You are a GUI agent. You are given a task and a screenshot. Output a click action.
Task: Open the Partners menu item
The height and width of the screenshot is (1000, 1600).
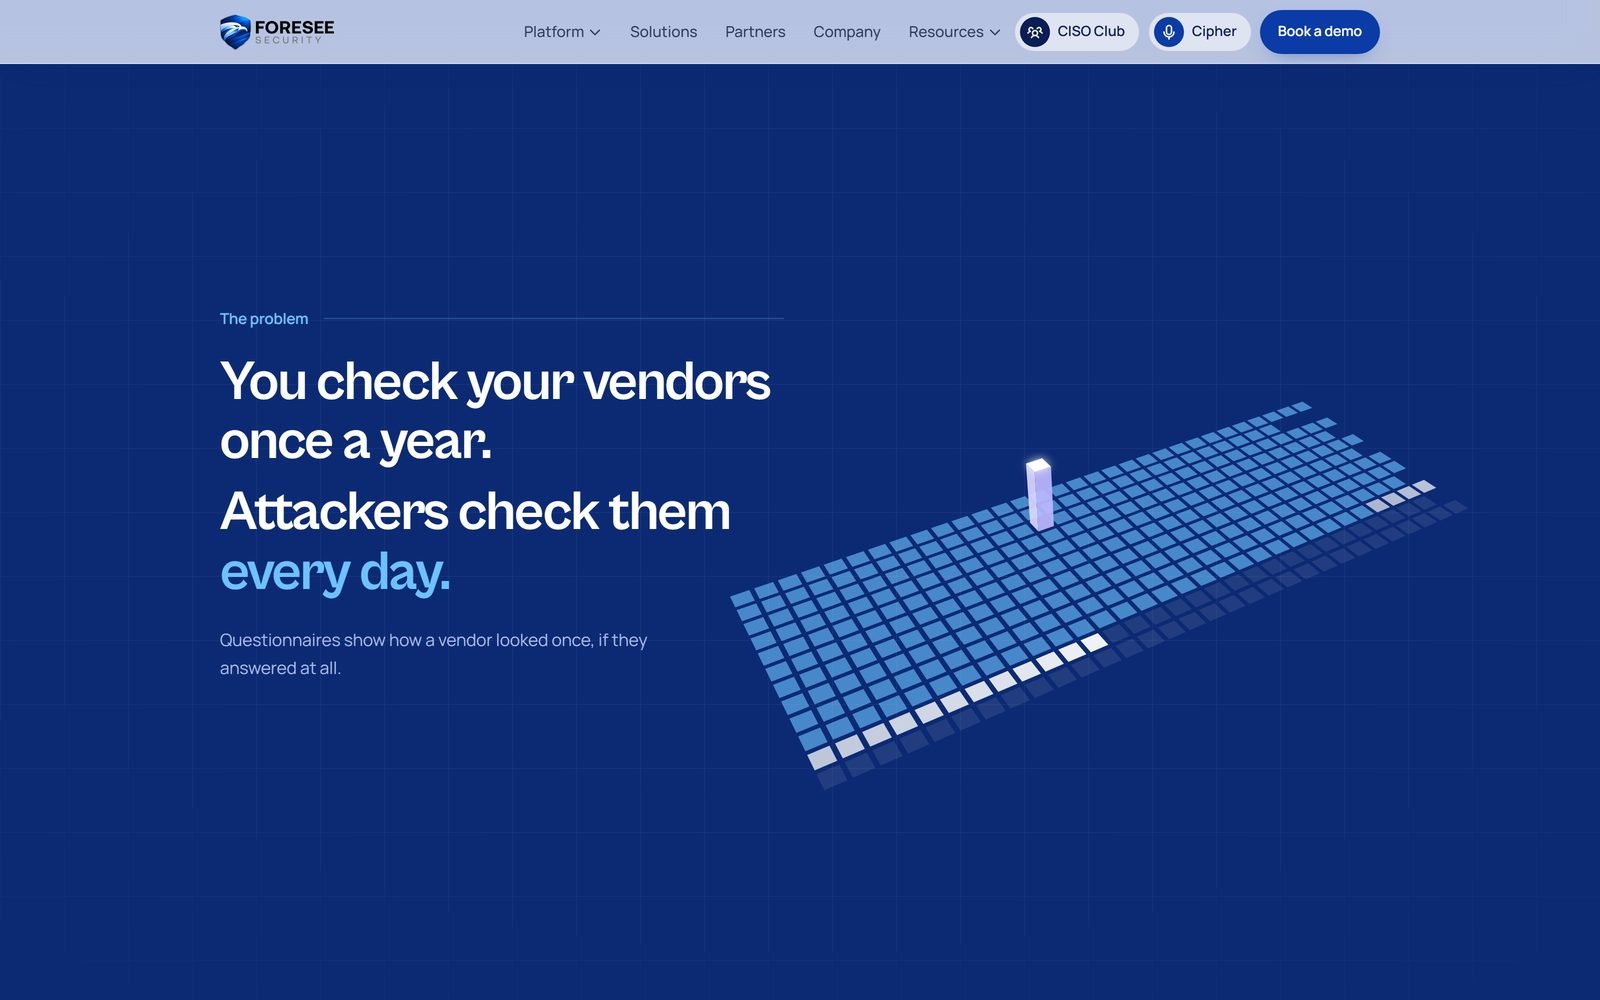click(x=755, y=32)
